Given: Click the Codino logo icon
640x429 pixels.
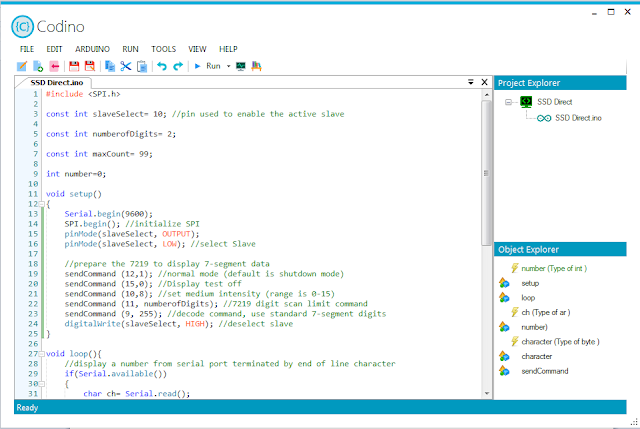Looking at the screenshot, I should click(22, 27).
